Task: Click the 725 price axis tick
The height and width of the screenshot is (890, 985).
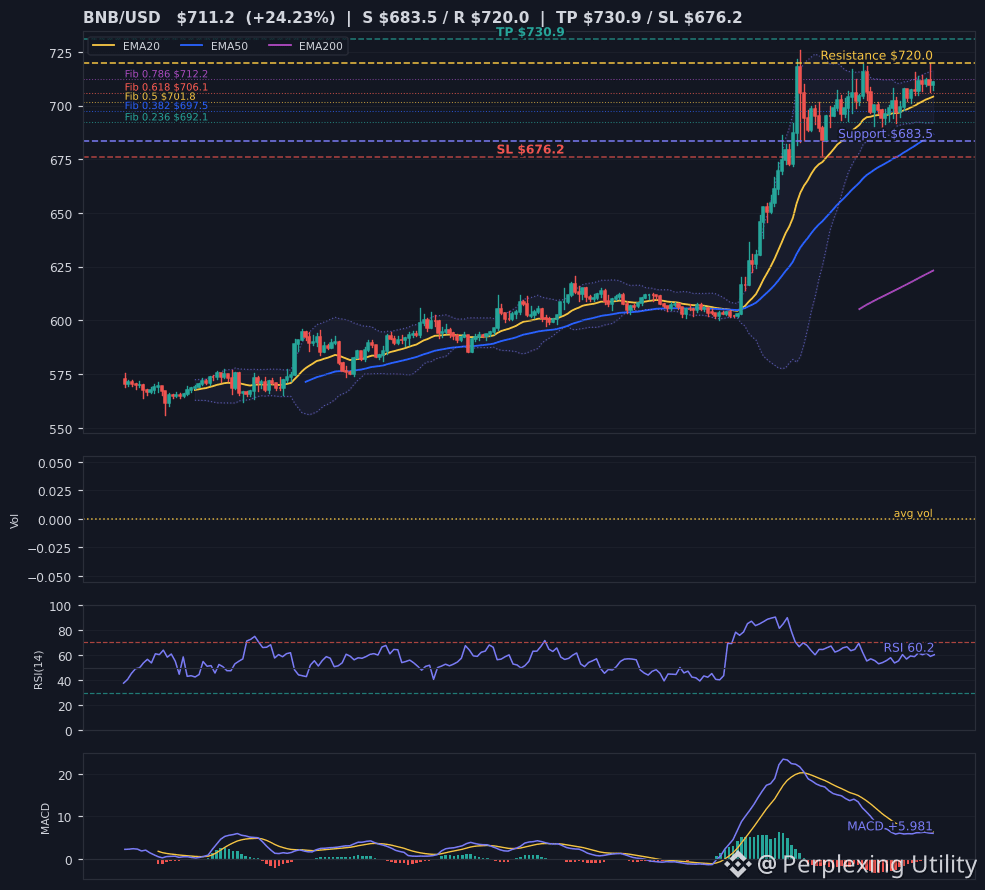Action: point(61,53)
